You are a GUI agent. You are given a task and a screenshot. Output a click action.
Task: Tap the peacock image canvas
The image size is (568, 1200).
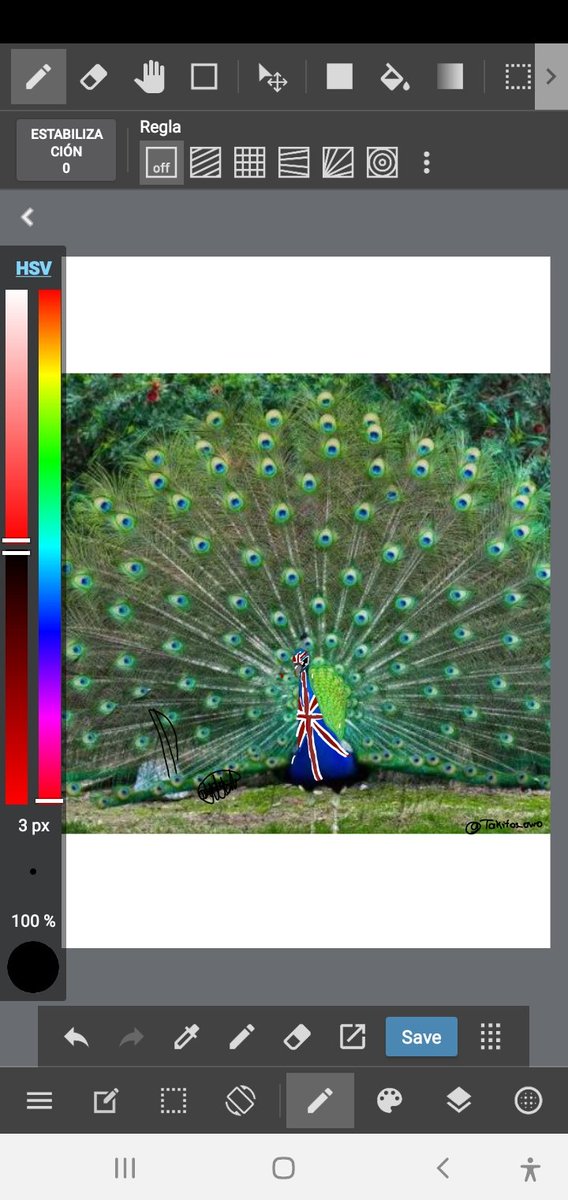307,603
